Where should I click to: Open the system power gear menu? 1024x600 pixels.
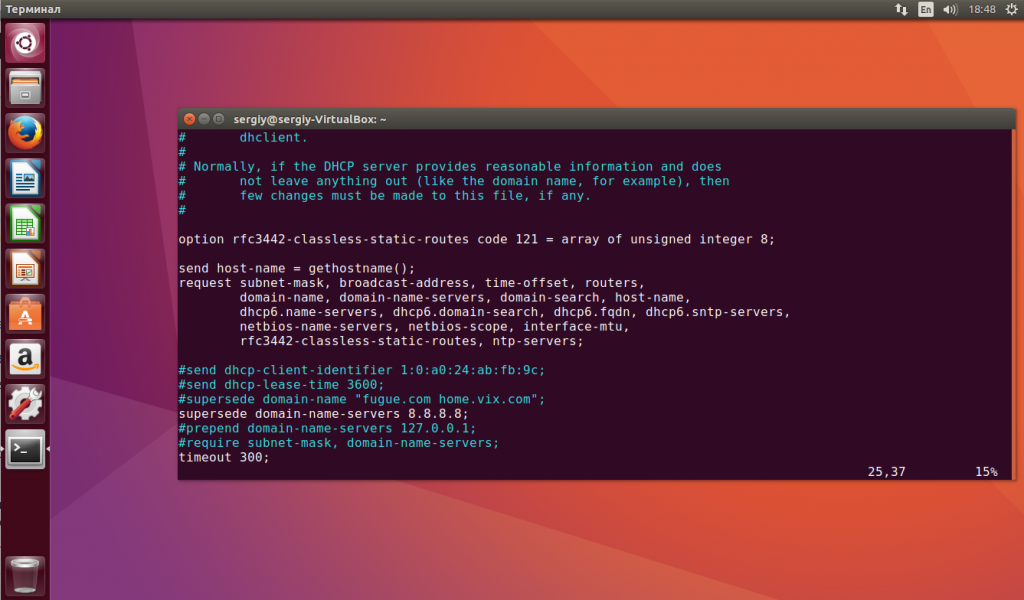click(1011, 9)
